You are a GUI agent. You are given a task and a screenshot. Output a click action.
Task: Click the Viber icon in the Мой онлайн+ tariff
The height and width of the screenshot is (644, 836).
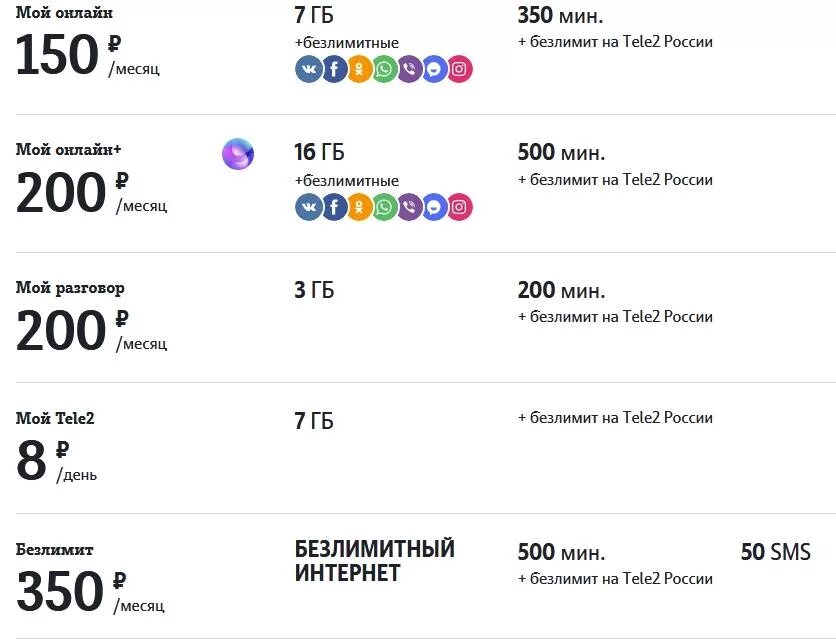409,207
